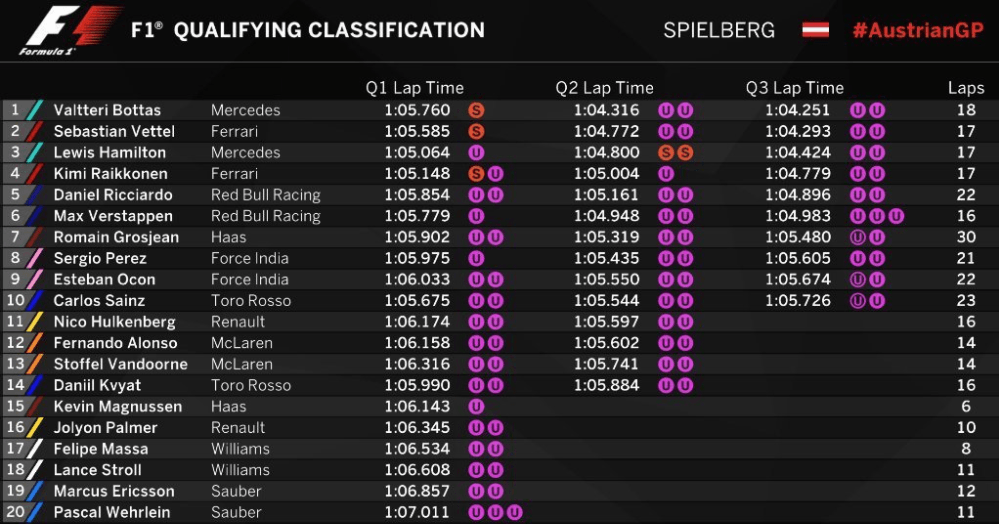999x524 pixels.
Task: Click Bottas's Q3 time 1:04.251
Action: tap(797, 110)
